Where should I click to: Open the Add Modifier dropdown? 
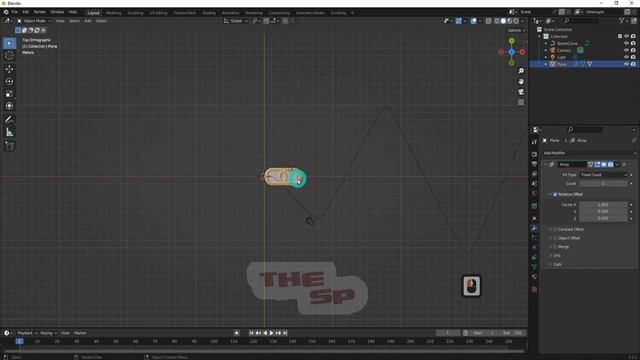click(589, 153)
